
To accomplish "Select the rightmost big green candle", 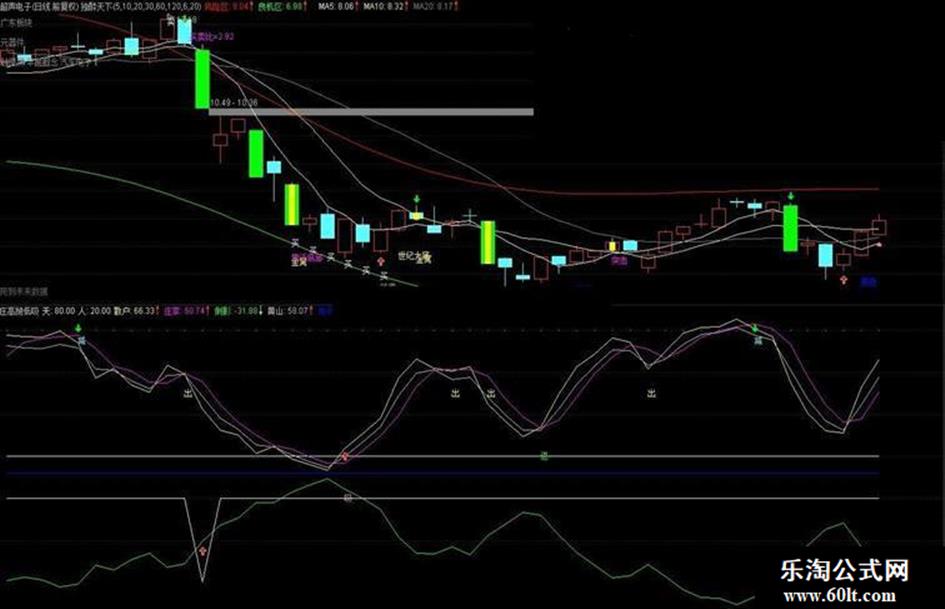I will coord(790,229).
